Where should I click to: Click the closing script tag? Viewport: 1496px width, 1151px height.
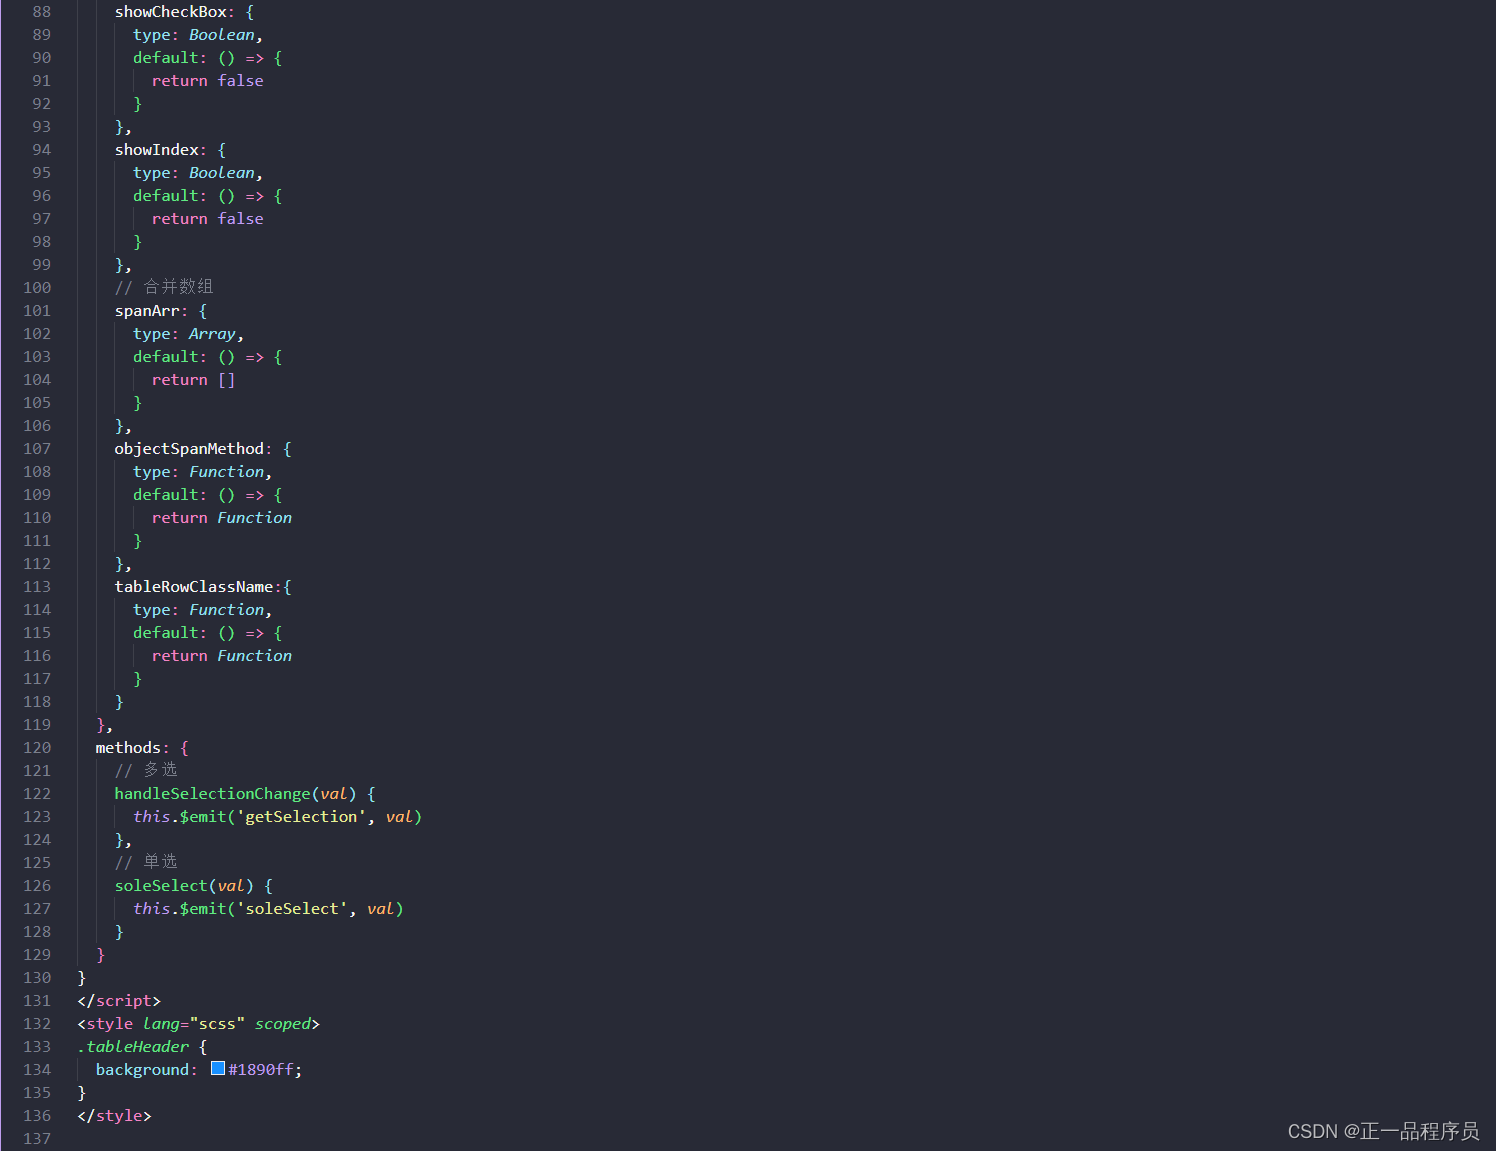coord(119,1001)
